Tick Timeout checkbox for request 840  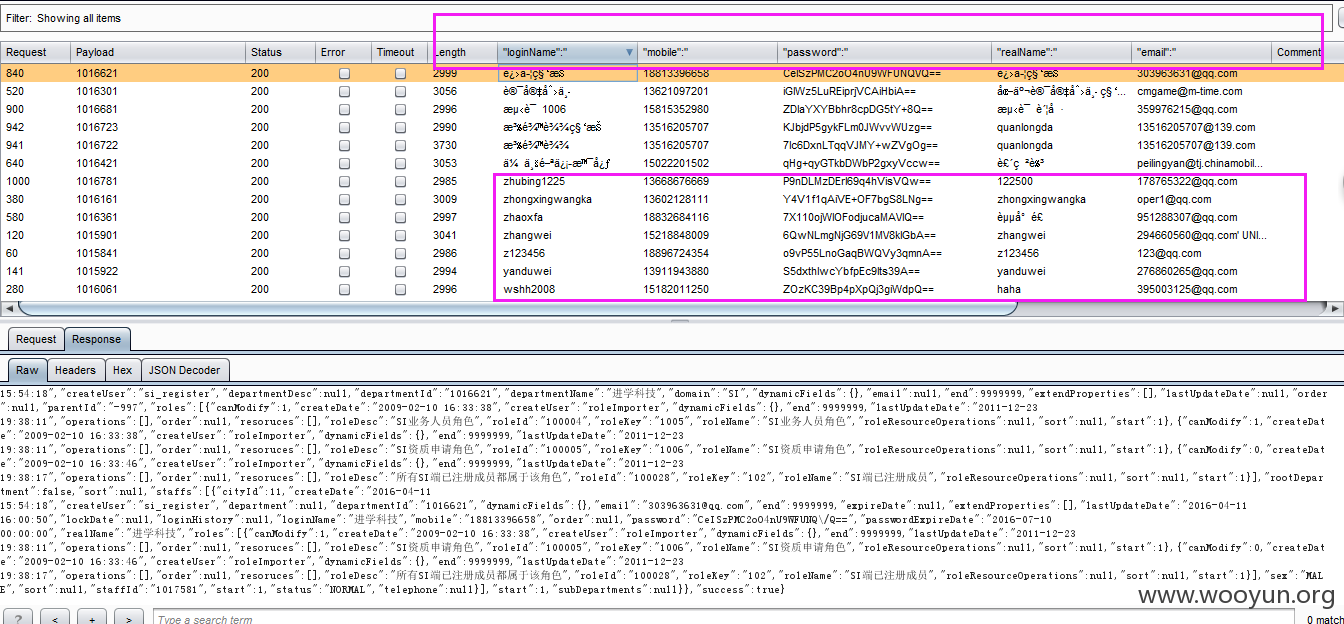[x=400, y=73]
